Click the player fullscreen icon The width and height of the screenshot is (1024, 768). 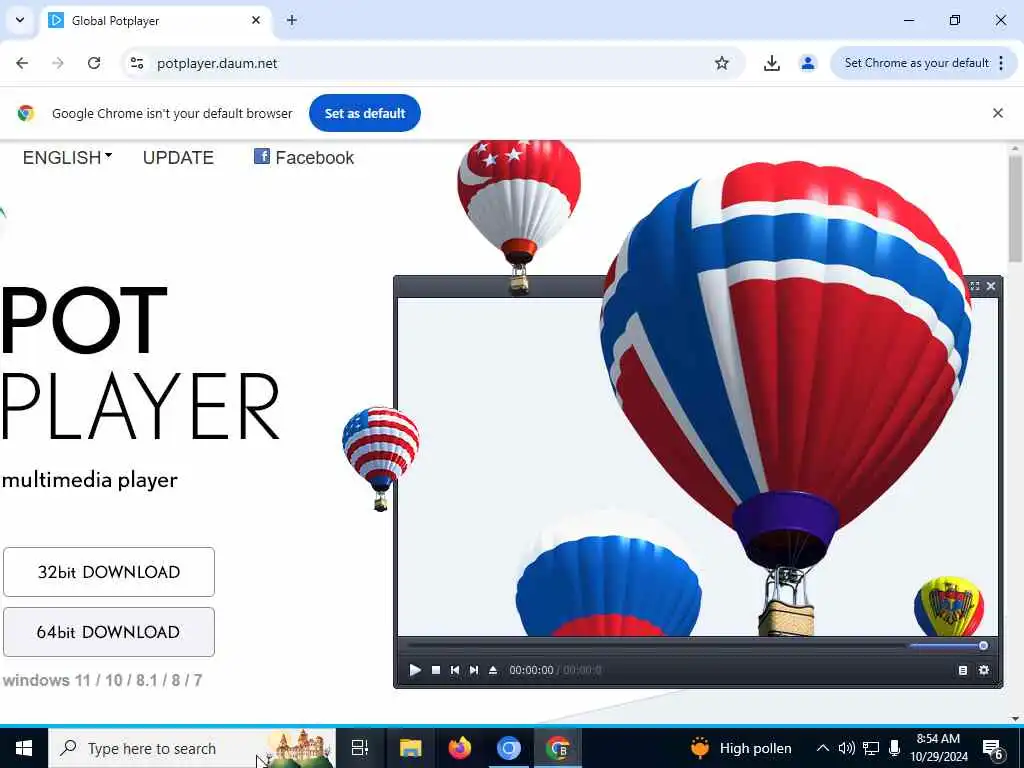click(x=975, y=286)
